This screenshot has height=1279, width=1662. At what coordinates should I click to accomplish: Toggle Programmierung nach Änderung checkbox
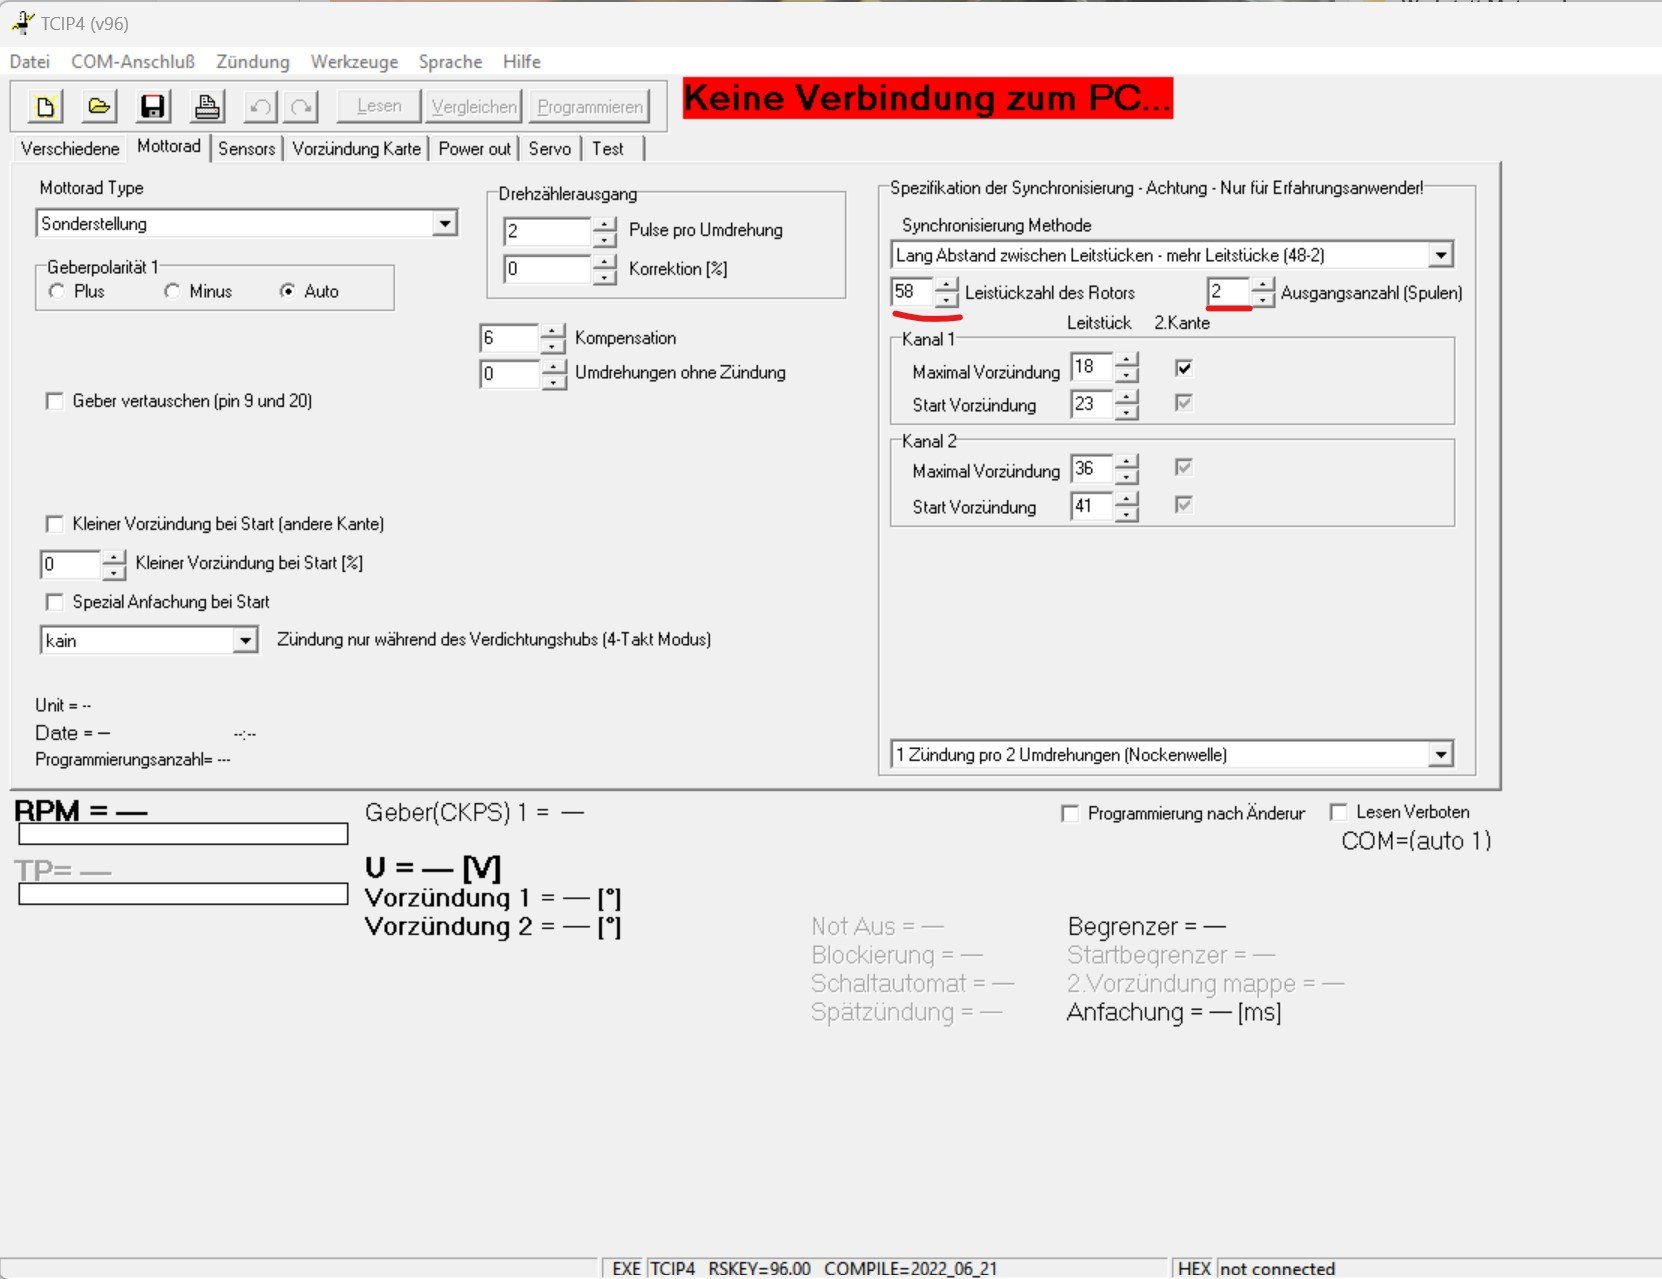click(1070, 813)
